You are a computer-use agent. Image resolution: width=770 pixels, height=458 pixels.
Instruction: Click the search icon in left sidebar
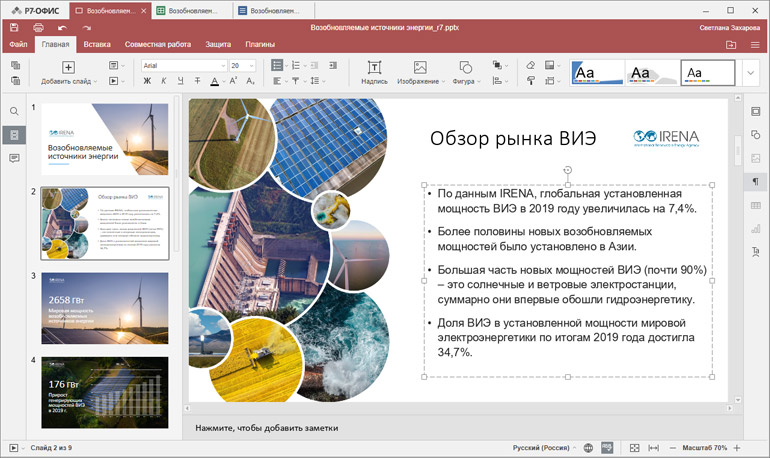tap(14, 112)
